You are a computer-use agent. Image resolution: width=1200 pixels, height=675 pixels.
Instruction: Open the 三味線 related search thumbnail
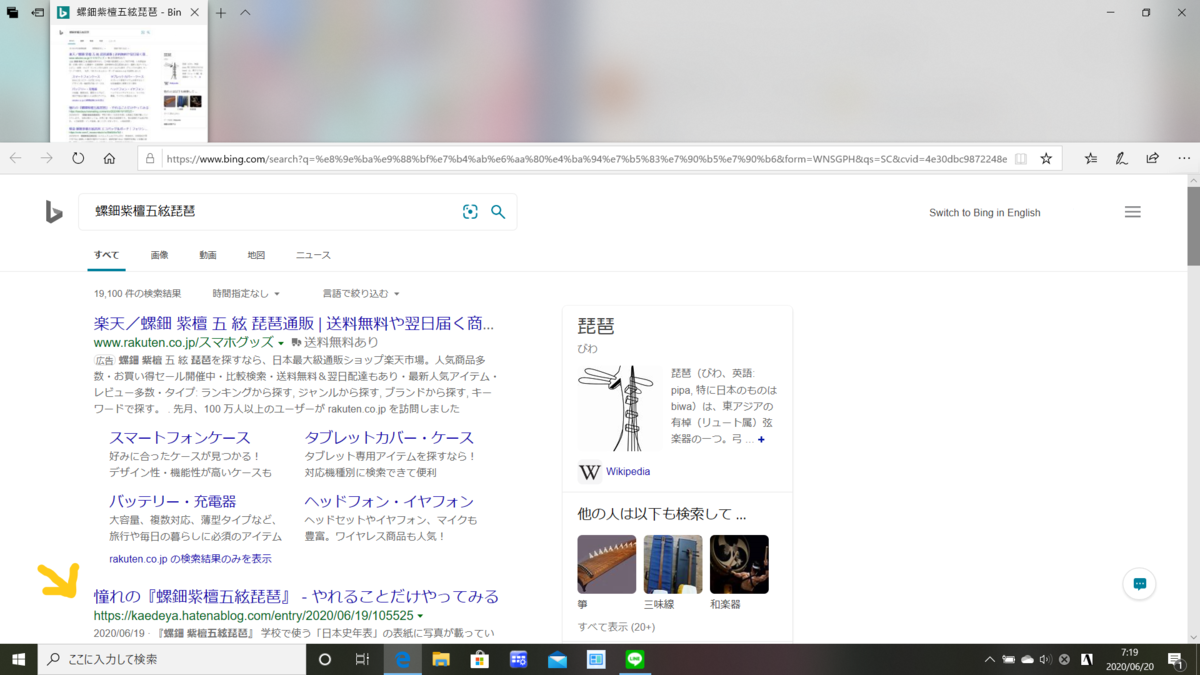[673, 564]
